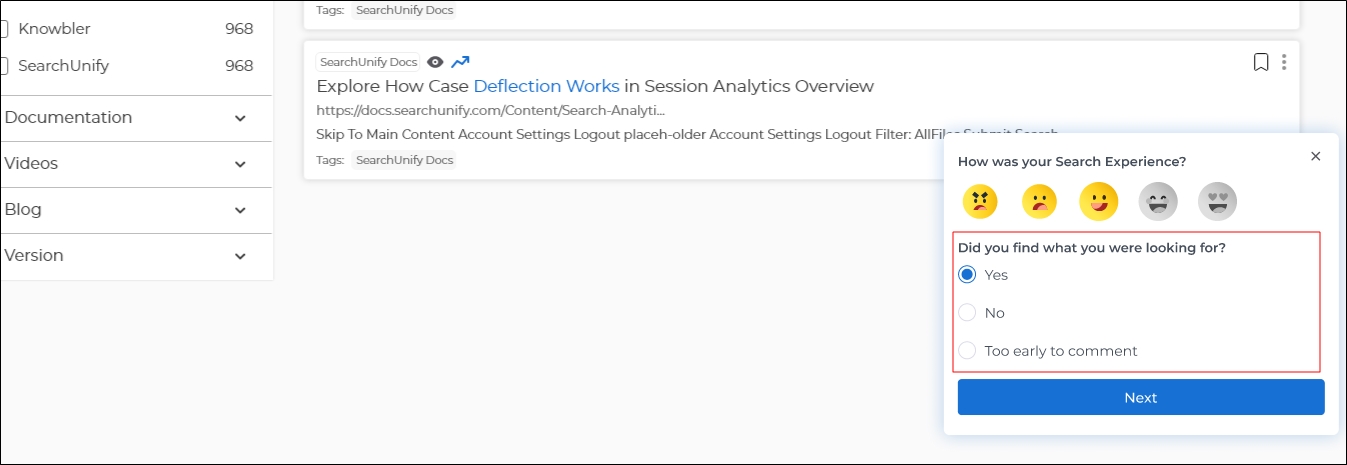
Task: Select the Yes radio button
Action: pyautogui.click(x=967, y=275)
